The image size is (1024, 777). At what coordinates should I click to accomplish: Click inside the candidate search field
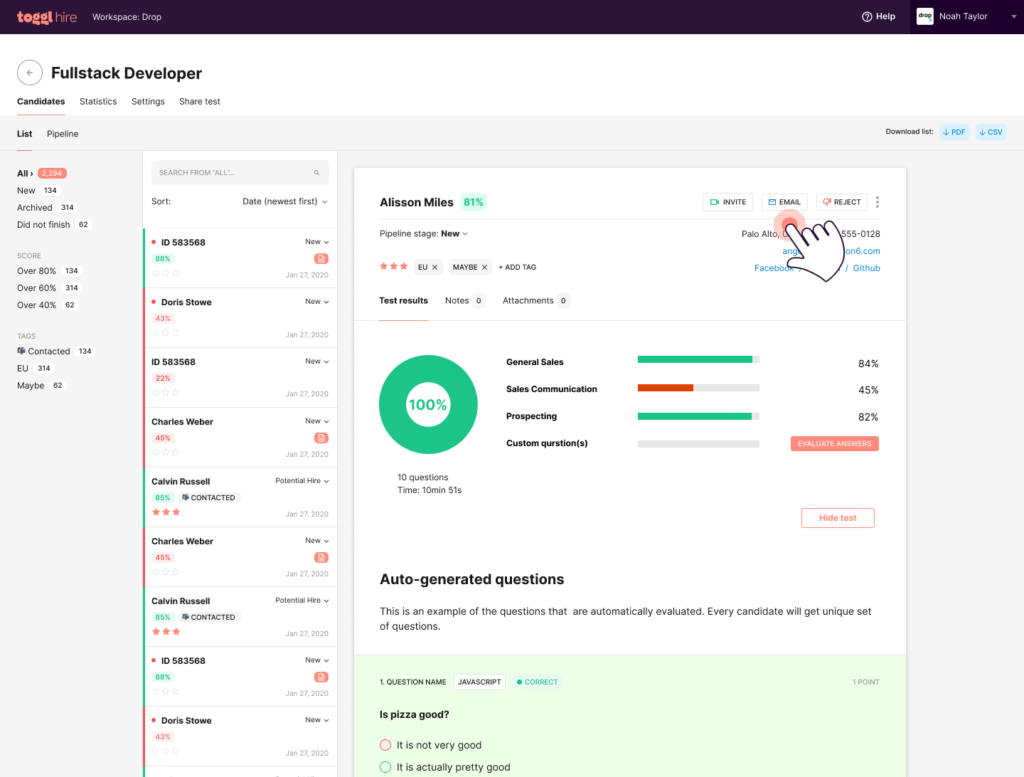tap(230, 173)
